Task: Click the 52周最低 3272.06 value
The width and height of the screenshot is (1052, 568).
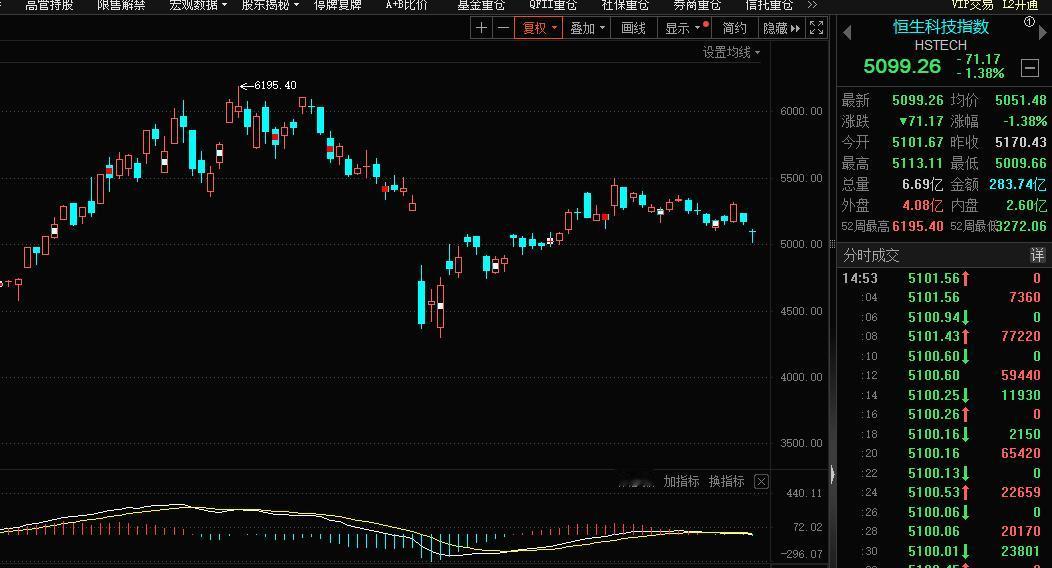Action: (1021, 226)
